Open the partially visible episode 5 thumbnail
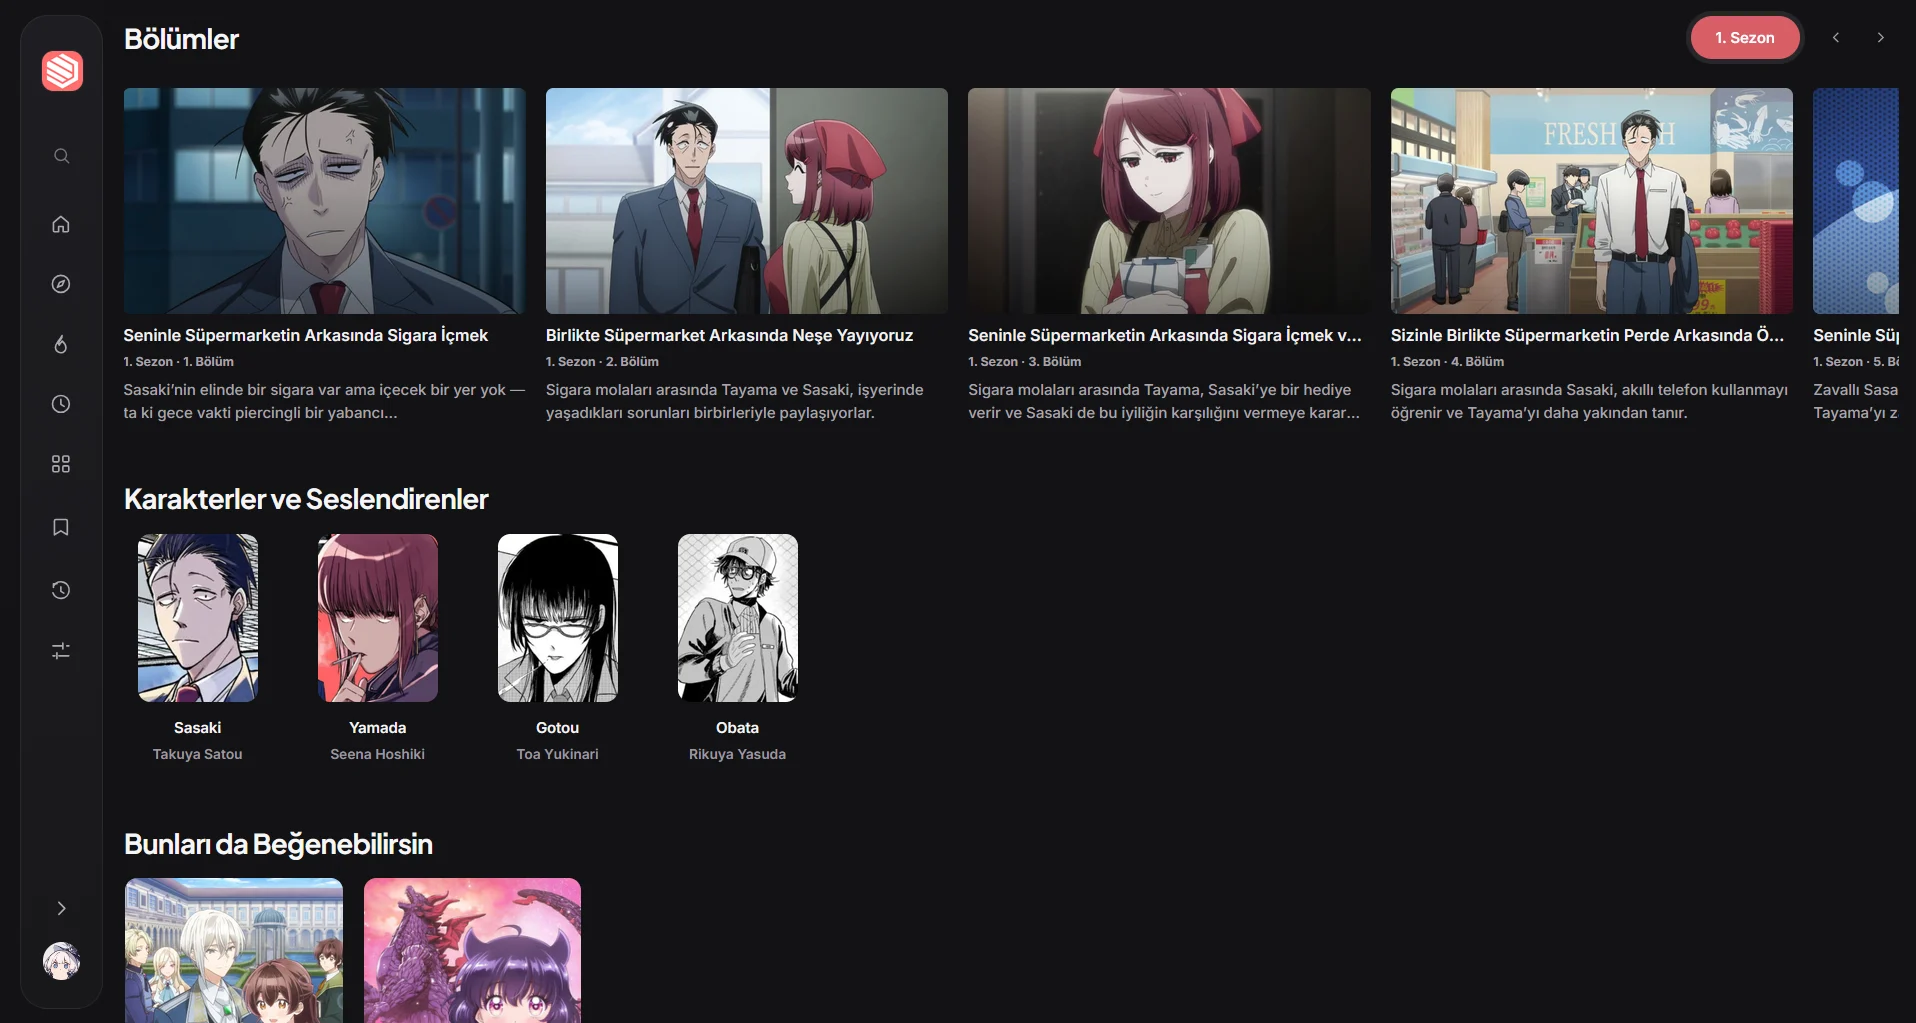The width and height of the screenshot is (1916, 1023). coord(1856,201)
